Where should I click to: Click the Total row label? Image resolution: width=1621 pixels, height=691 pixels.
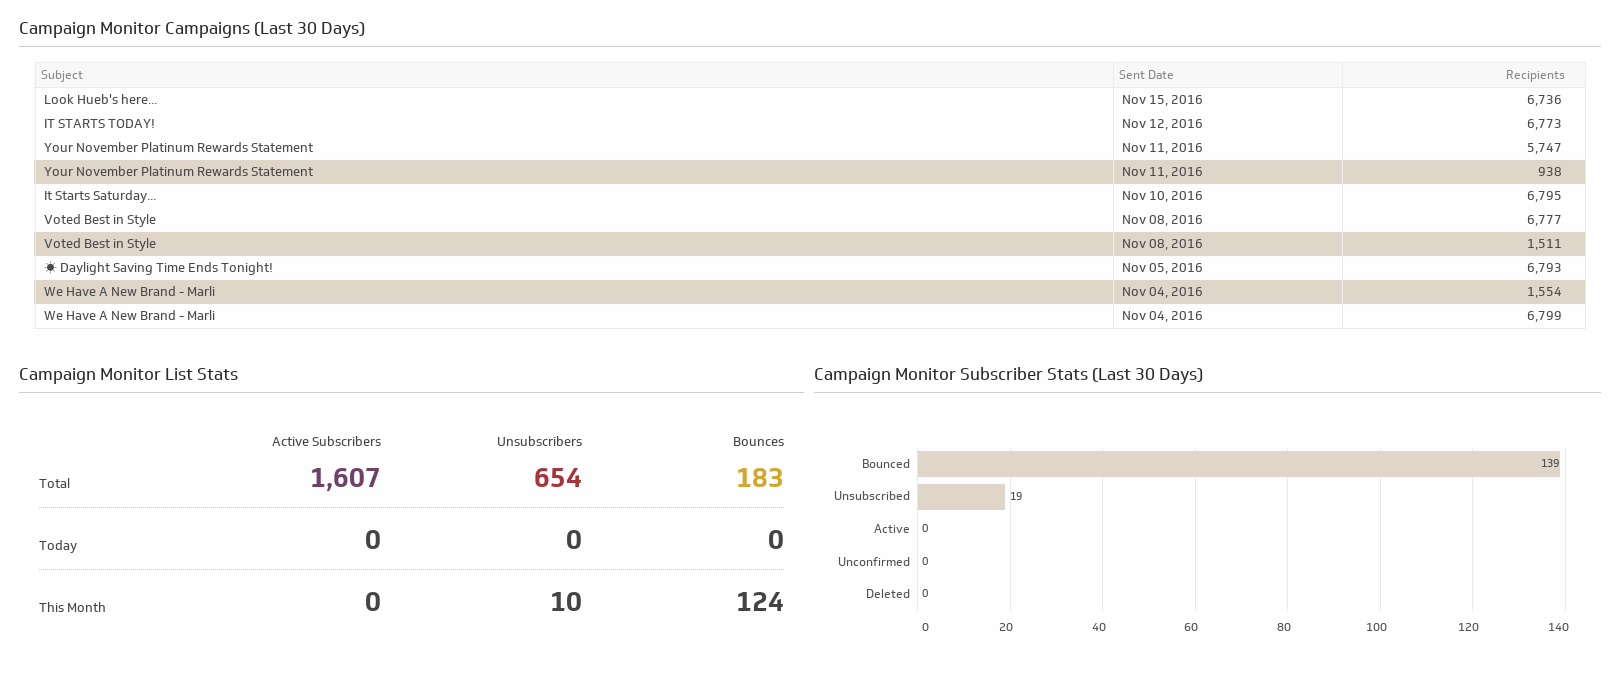(x=54, y=484)
